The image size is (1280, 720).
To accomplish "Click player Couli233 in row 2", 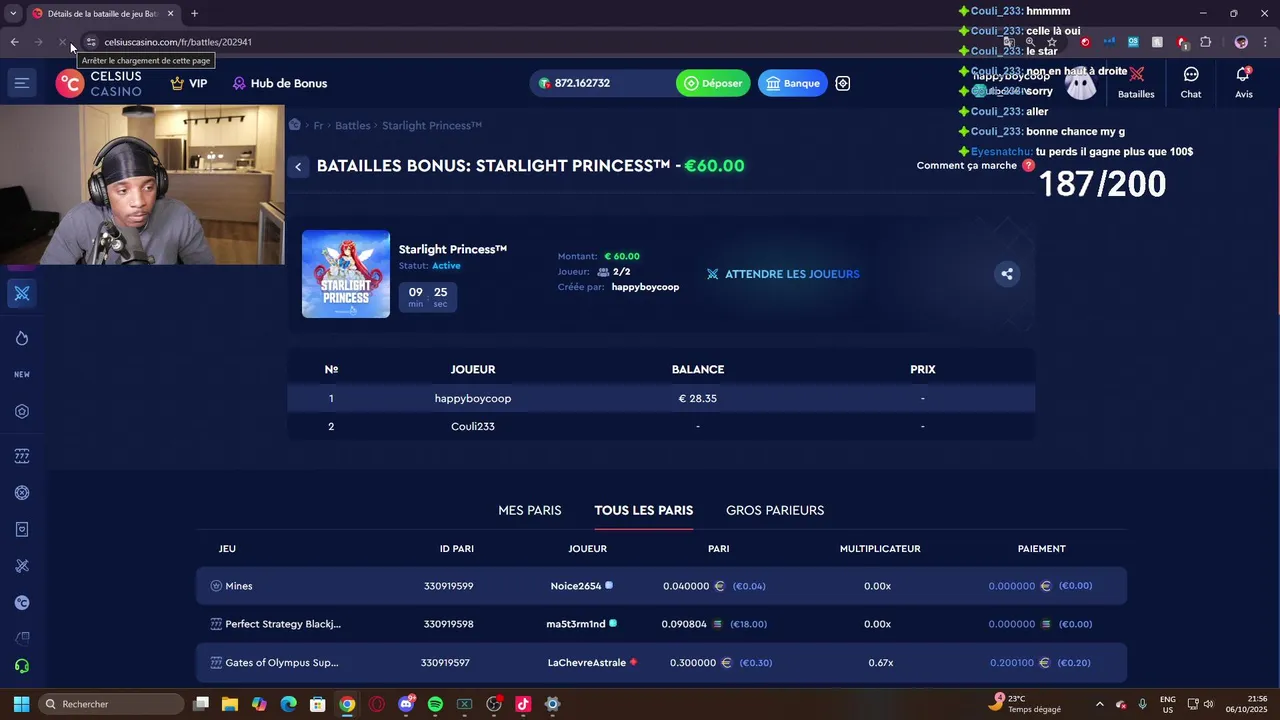I will (x=473, y=426).
